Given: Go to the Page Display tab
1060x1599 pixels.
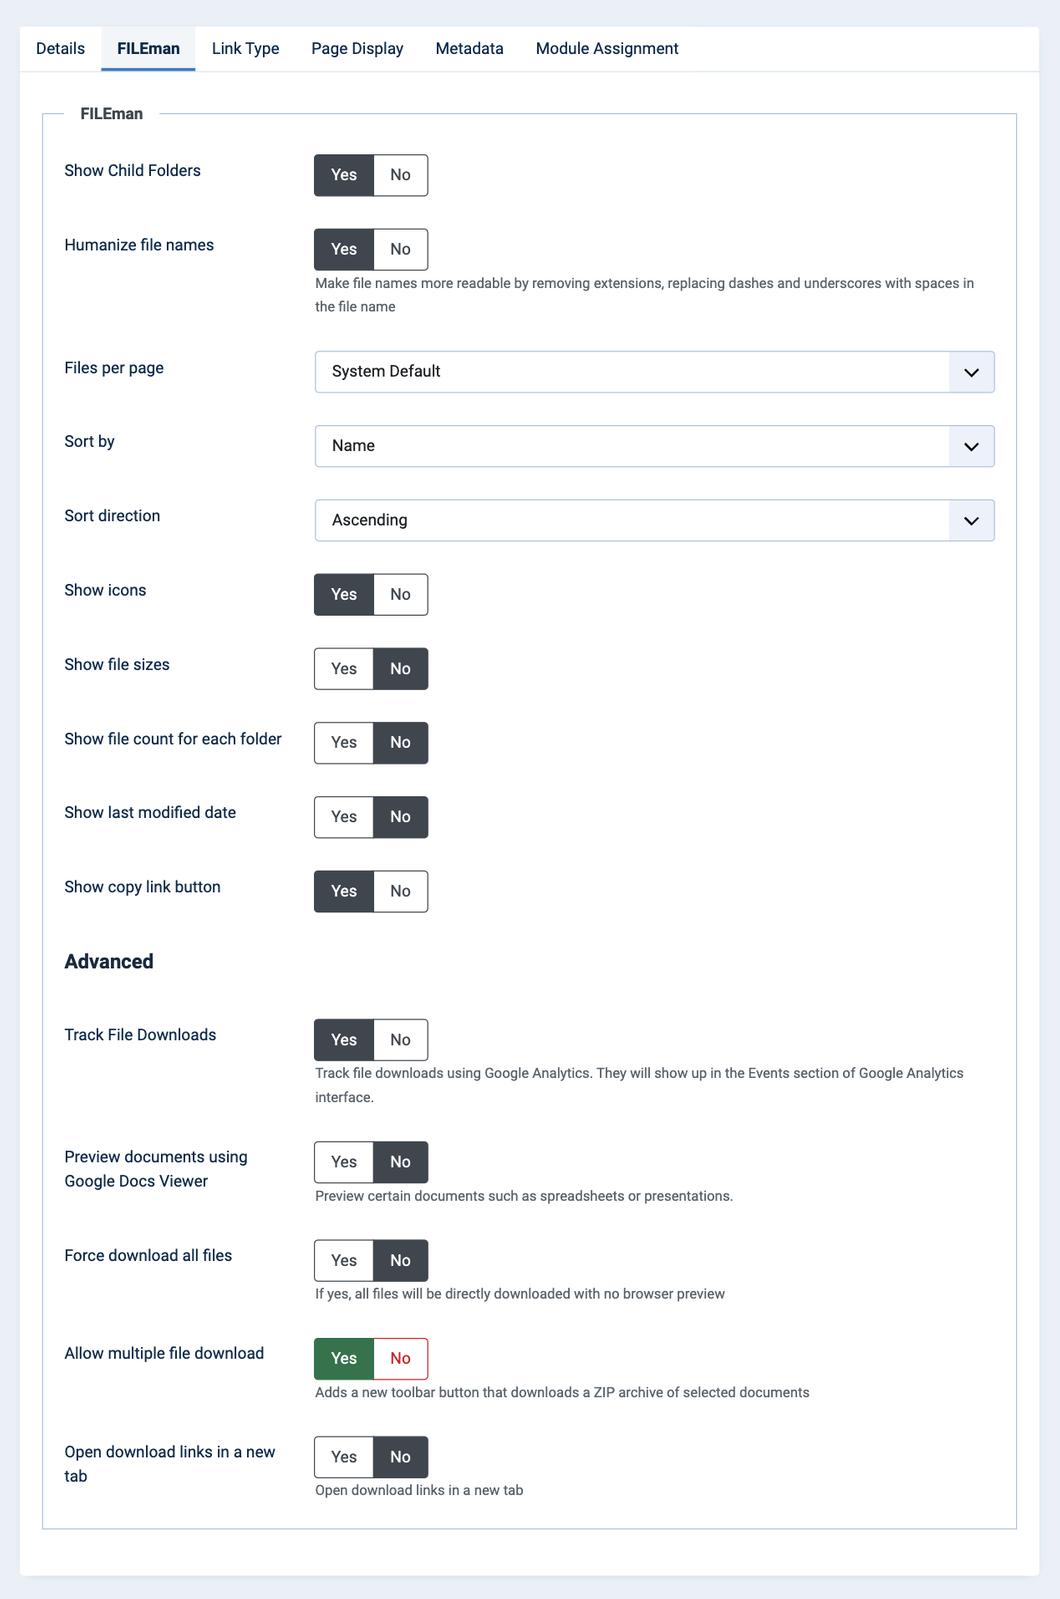Looking at the screenshot, I should (357, 48).
